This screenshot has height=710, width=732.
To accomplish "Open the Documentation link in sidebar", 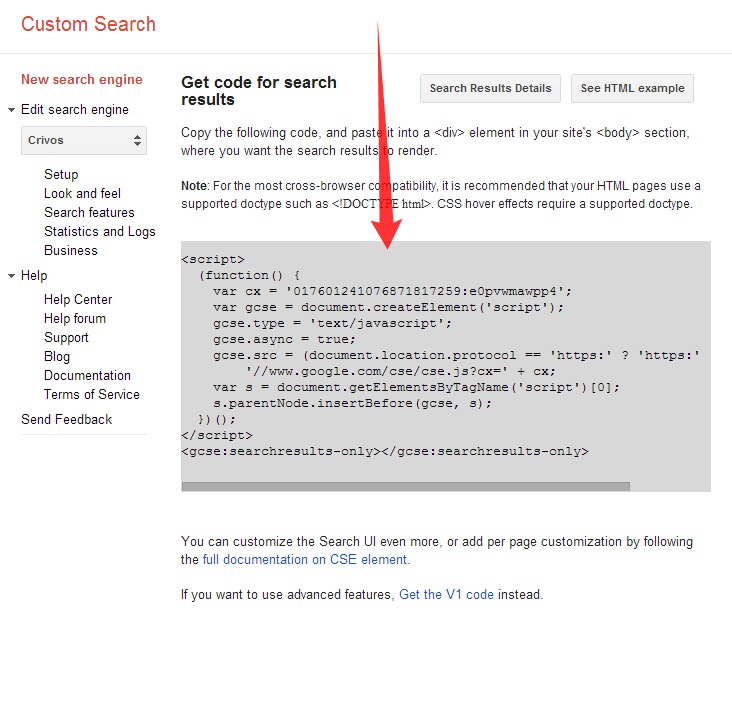I will [x=87, y=375].
